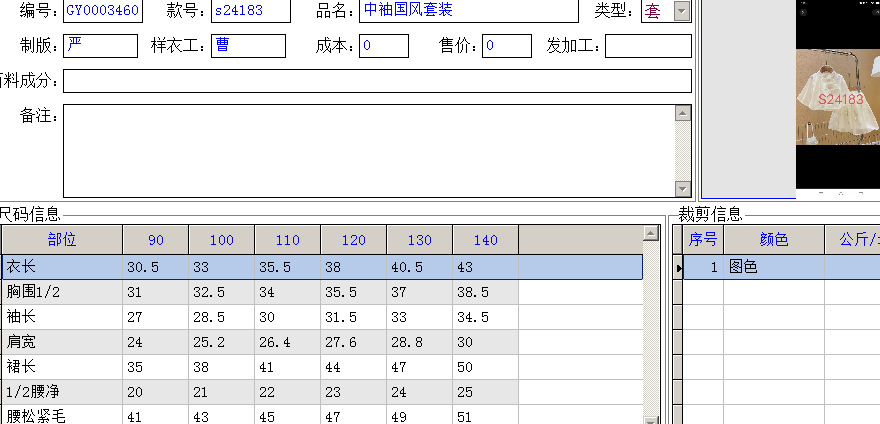Click the 110 size column header
880x424 pixels.
287,240
